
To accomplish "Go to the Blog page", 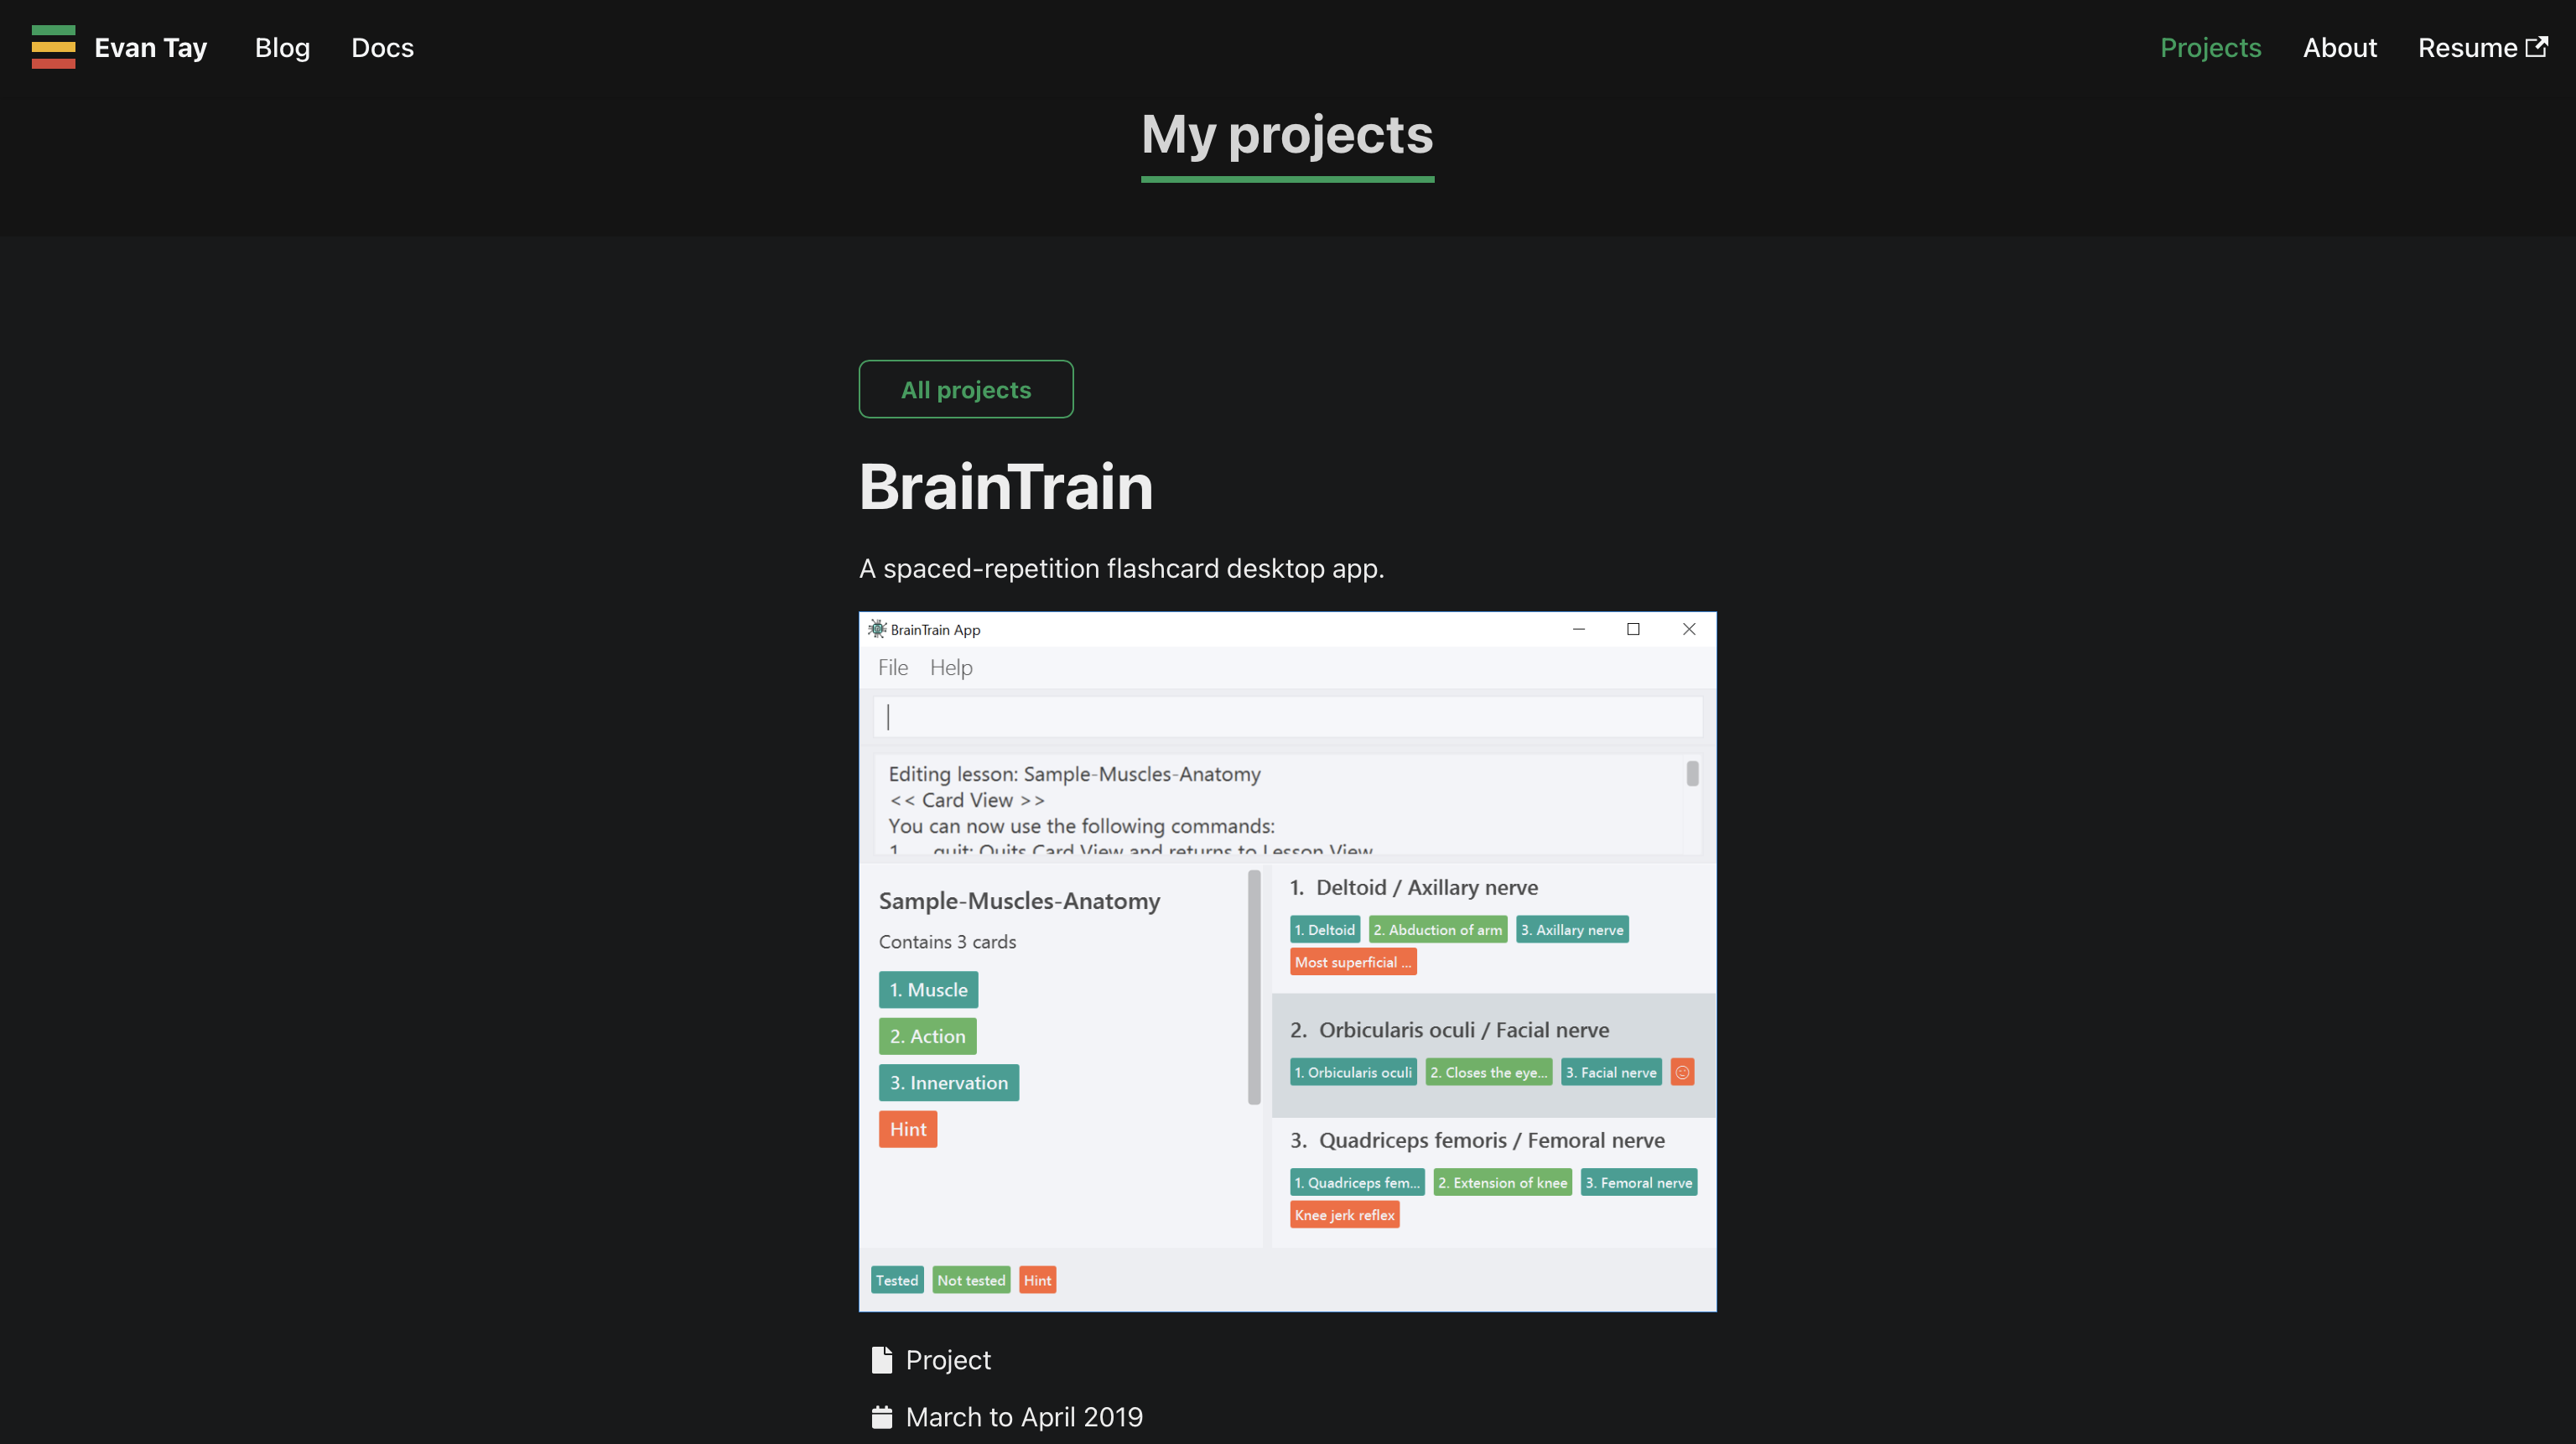I will pyautogui.click(x=282, y=47).
